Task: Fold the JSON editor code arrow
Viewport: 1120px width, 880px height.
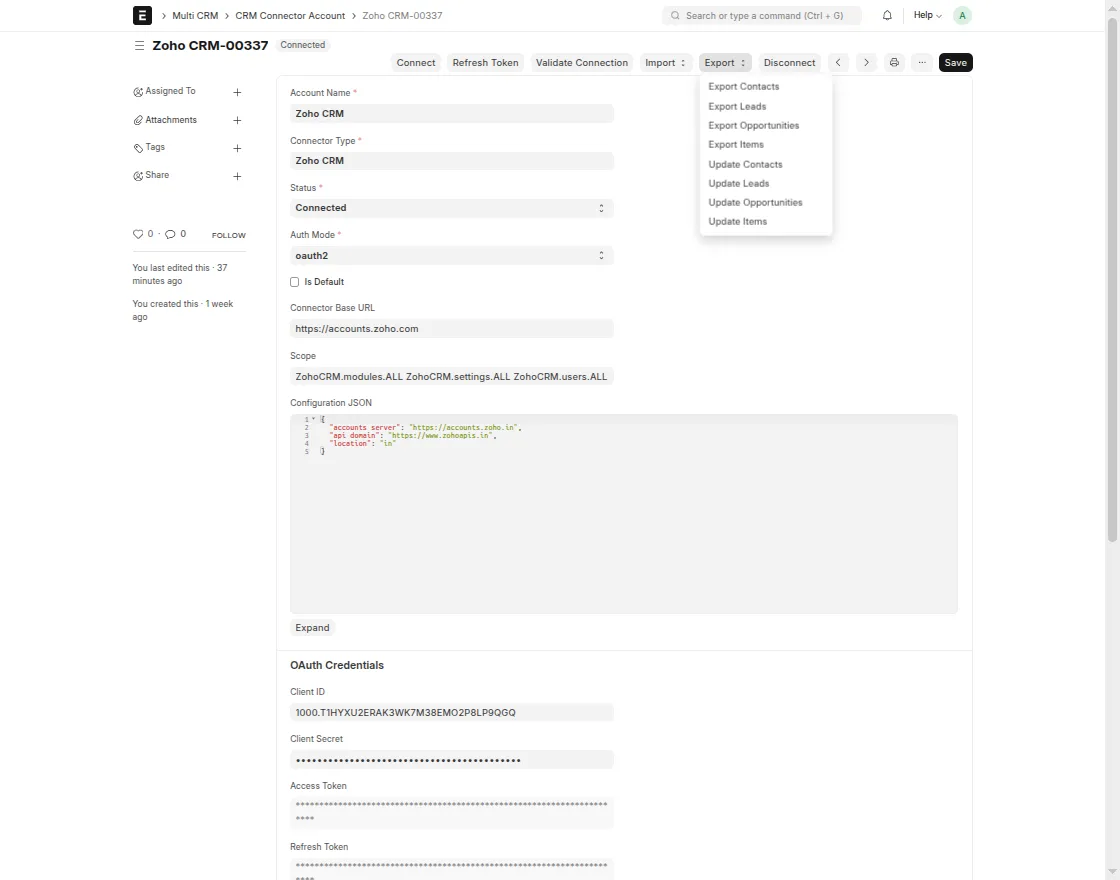Action: coord(314,419)
